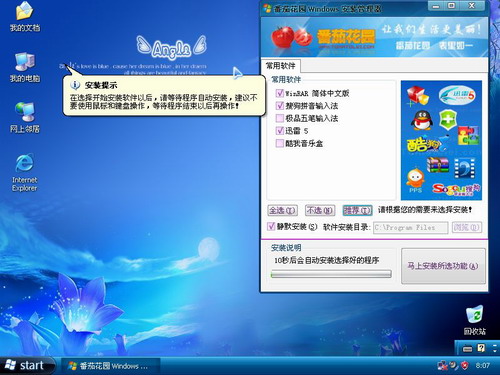Click the tomato logo in banner
The width and height of the screenshot is (500, 375).
[x=292, y=37]
